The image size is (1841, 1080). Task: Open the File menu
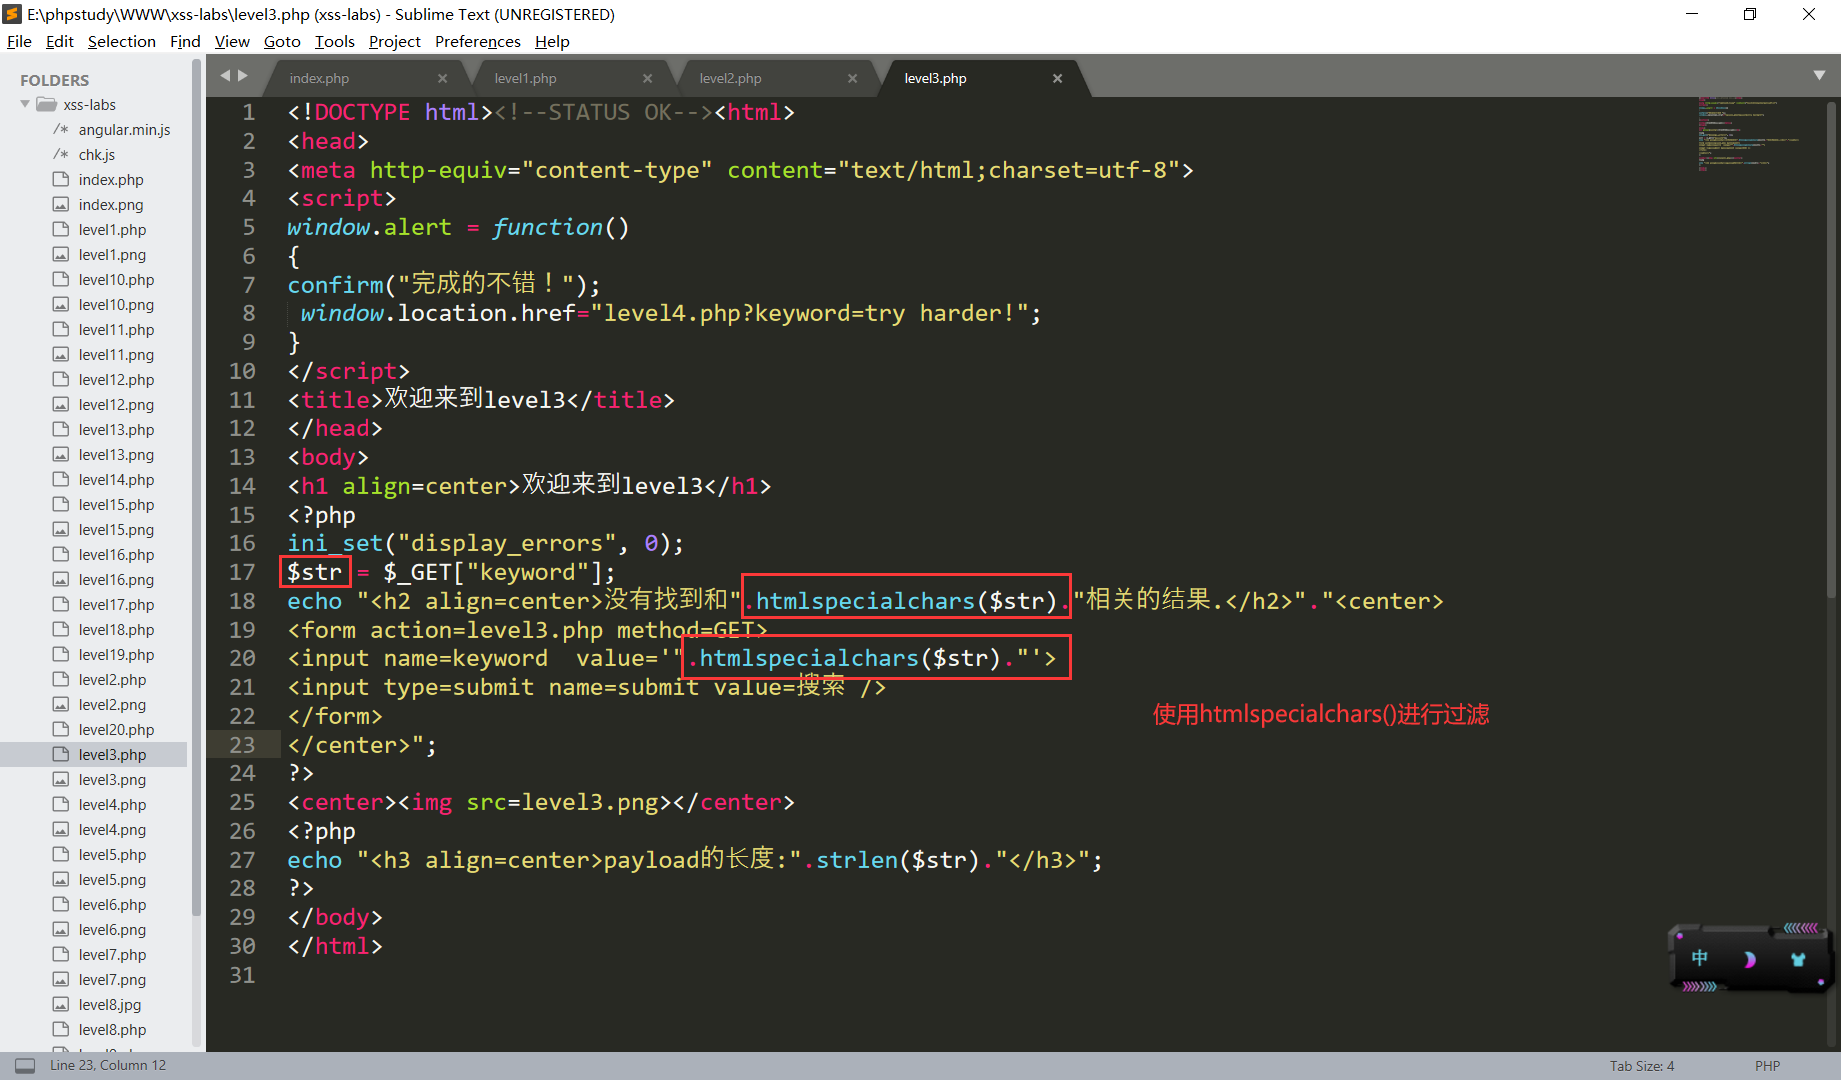coord(19,41)
